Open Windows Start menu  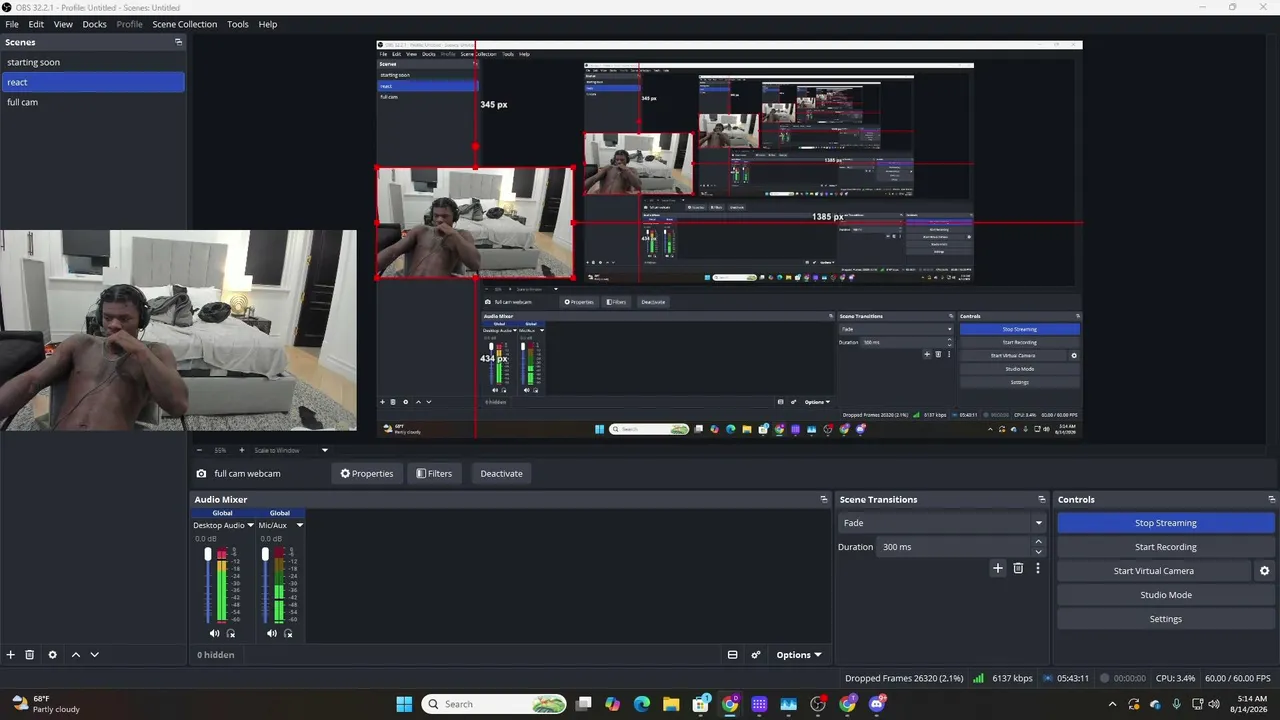pyautogui.click(x=404, y=704)
